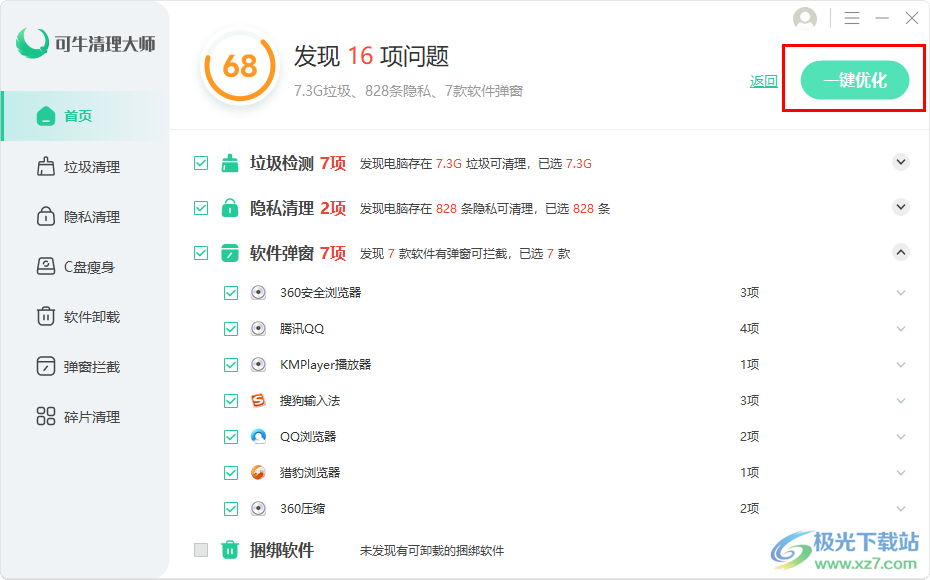
Task: Open the 垃圾清理 sidebar tab
Action: pyautogui.click(x=91, y=167)
